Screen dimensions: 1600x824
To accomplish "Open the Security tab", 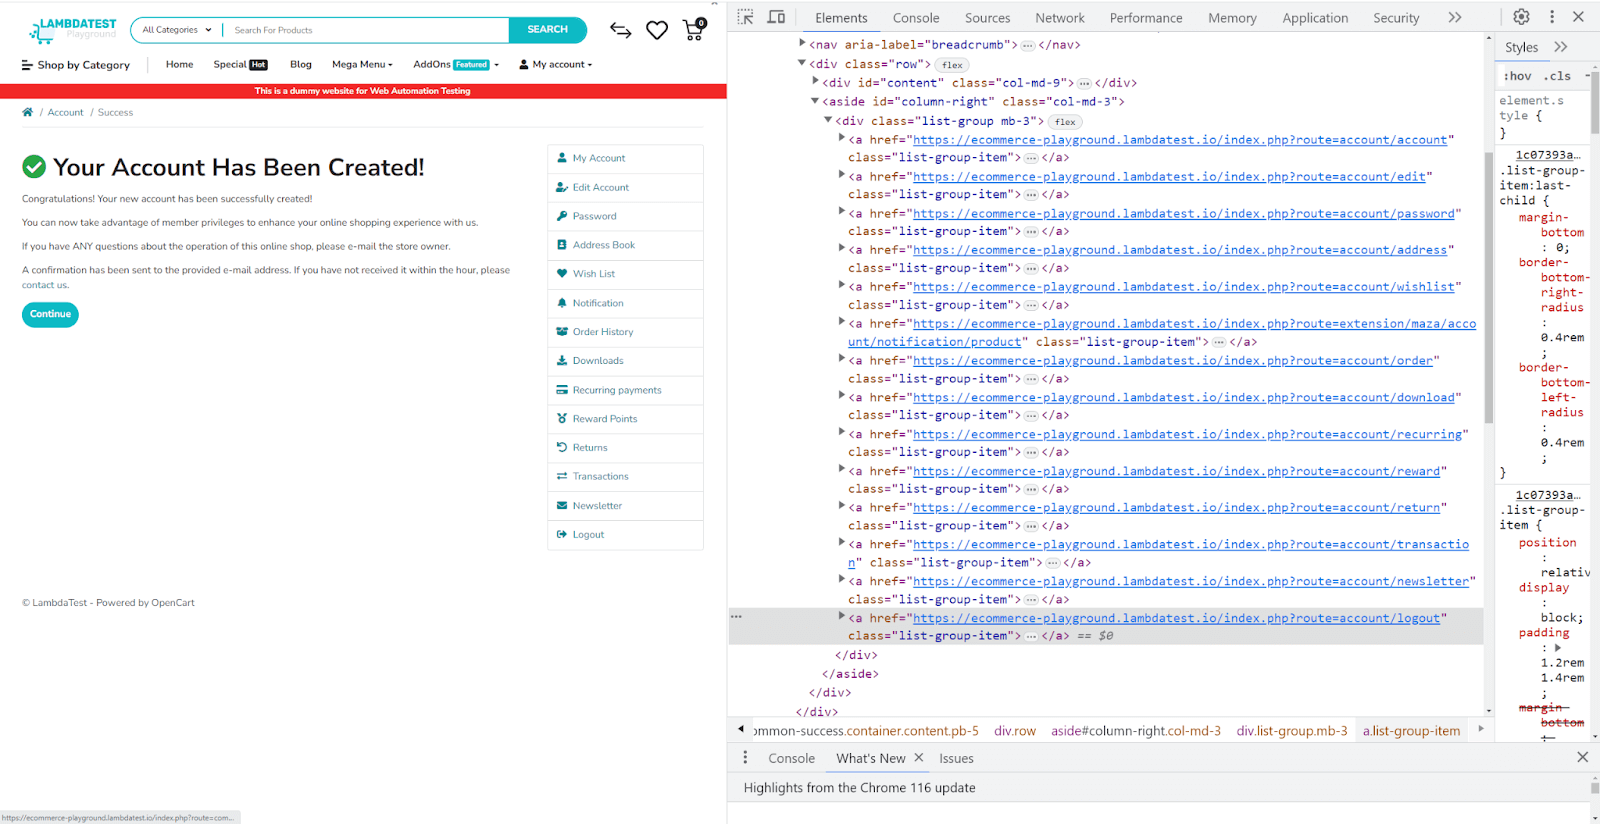I will [1396, 18].
